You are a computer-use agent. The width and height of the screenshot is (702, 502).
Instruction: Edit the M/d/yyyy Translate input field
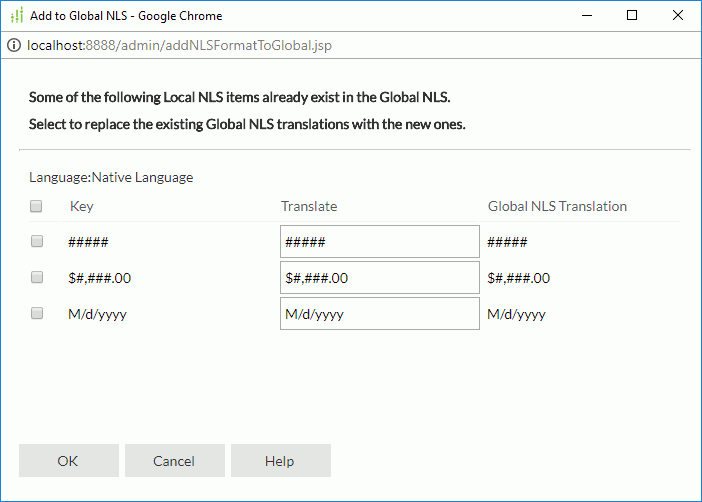(380, 313)
